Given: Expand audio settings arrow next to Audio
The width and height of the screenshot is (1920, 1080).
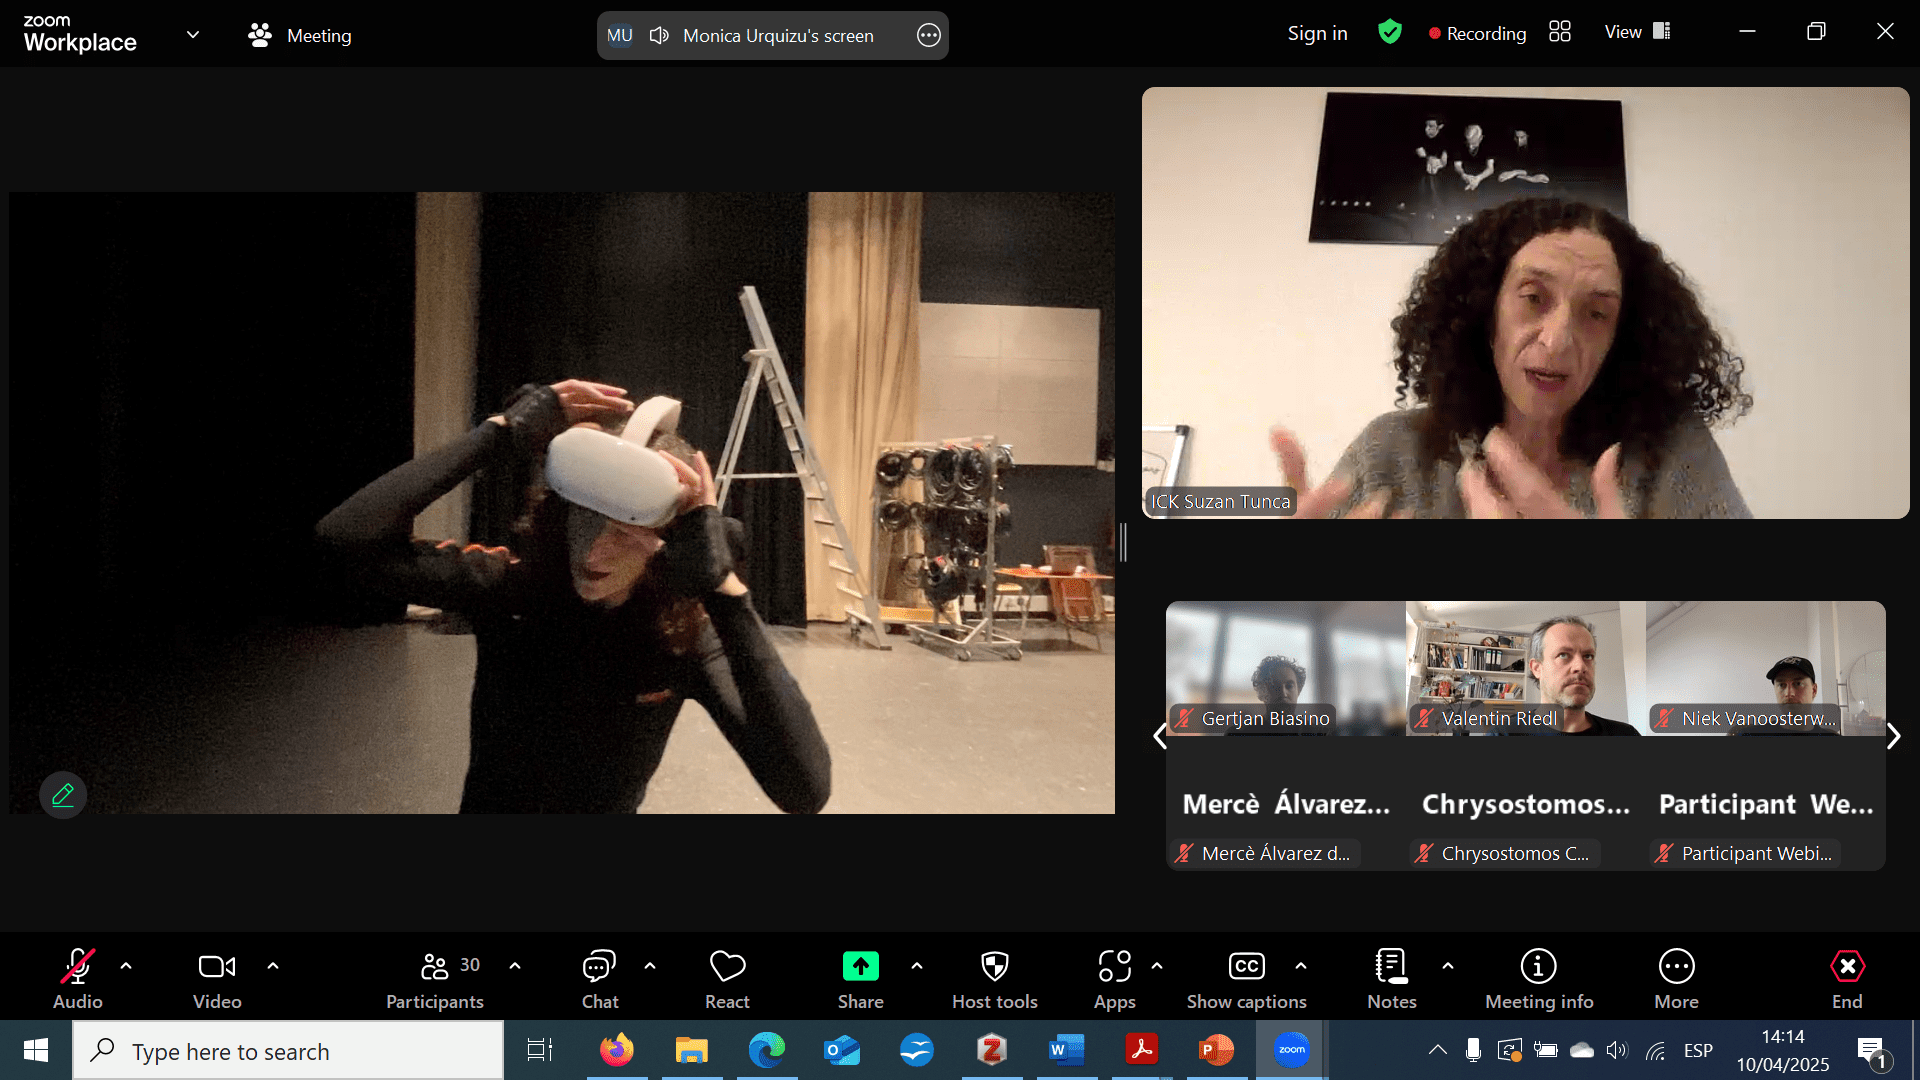Looking at the screenshot, I should [x=126, y=966].
